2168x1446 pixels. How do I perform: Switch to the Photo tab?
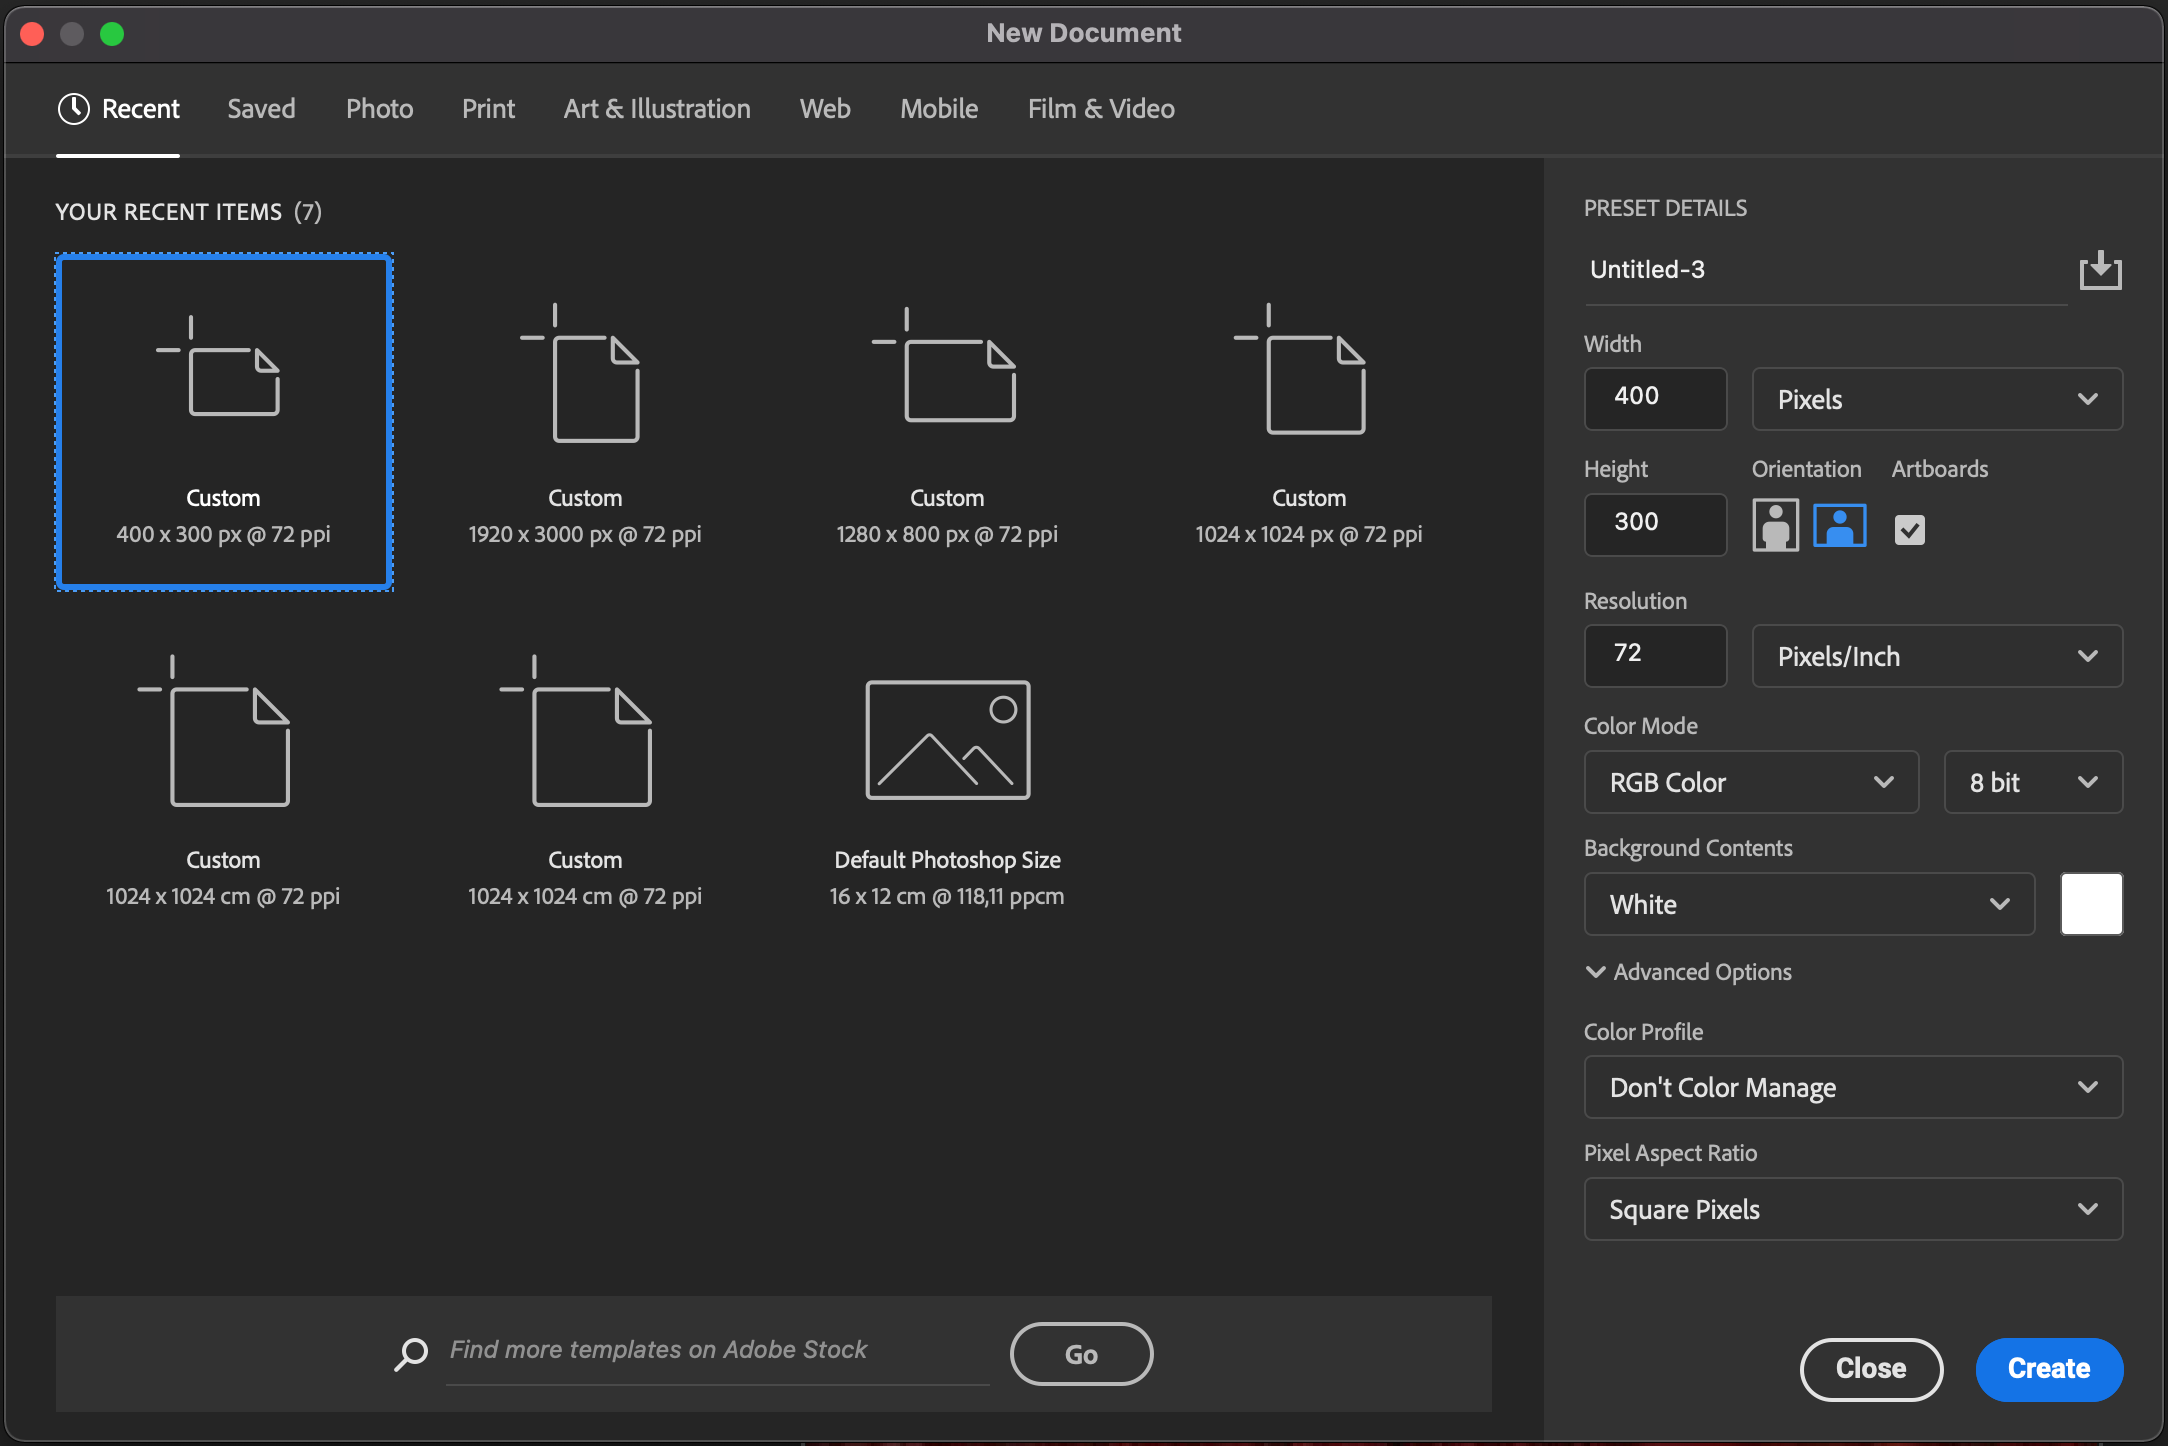pos(379,109)
